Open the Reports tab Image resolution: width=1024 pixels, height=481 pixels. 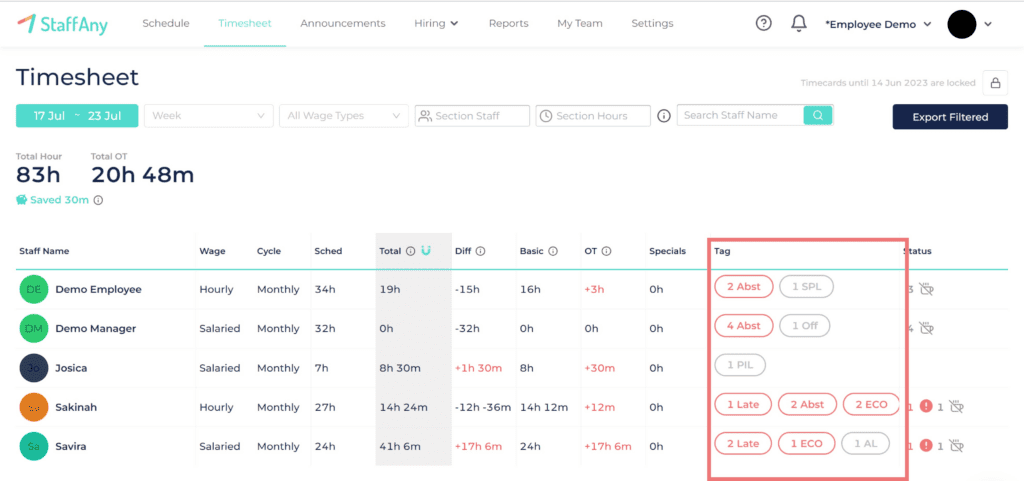(509, 23)
